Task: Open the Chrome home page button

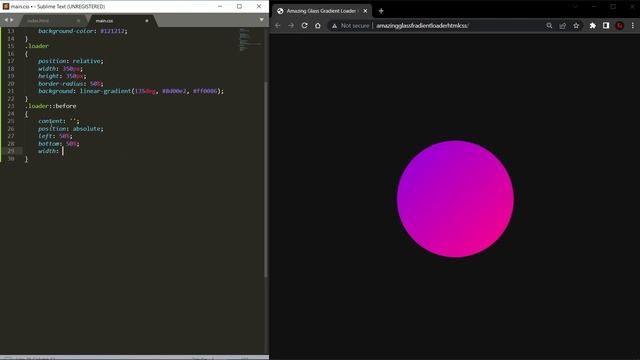Action: (318, 25)
